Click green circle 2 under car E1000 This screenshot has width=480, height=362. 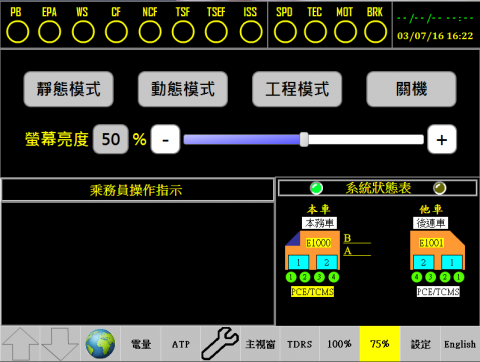305,277
